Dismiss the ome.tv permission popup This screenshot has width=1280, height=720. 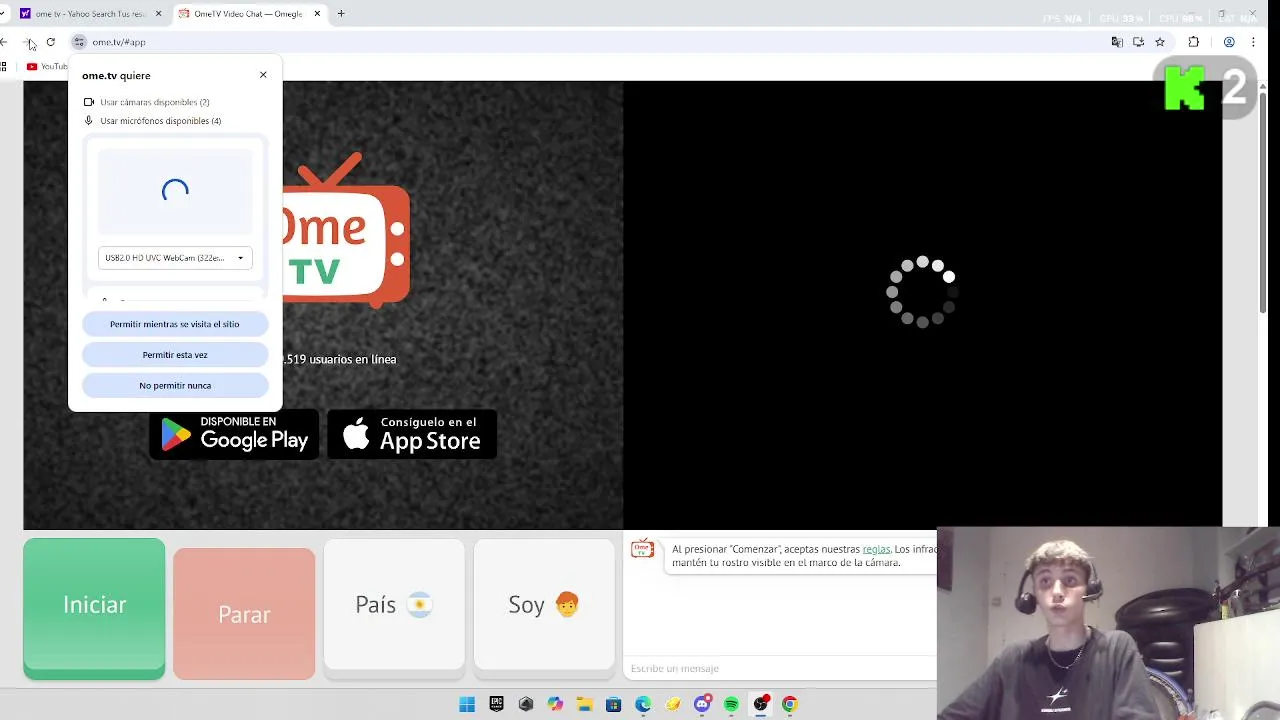coord(263,75)
